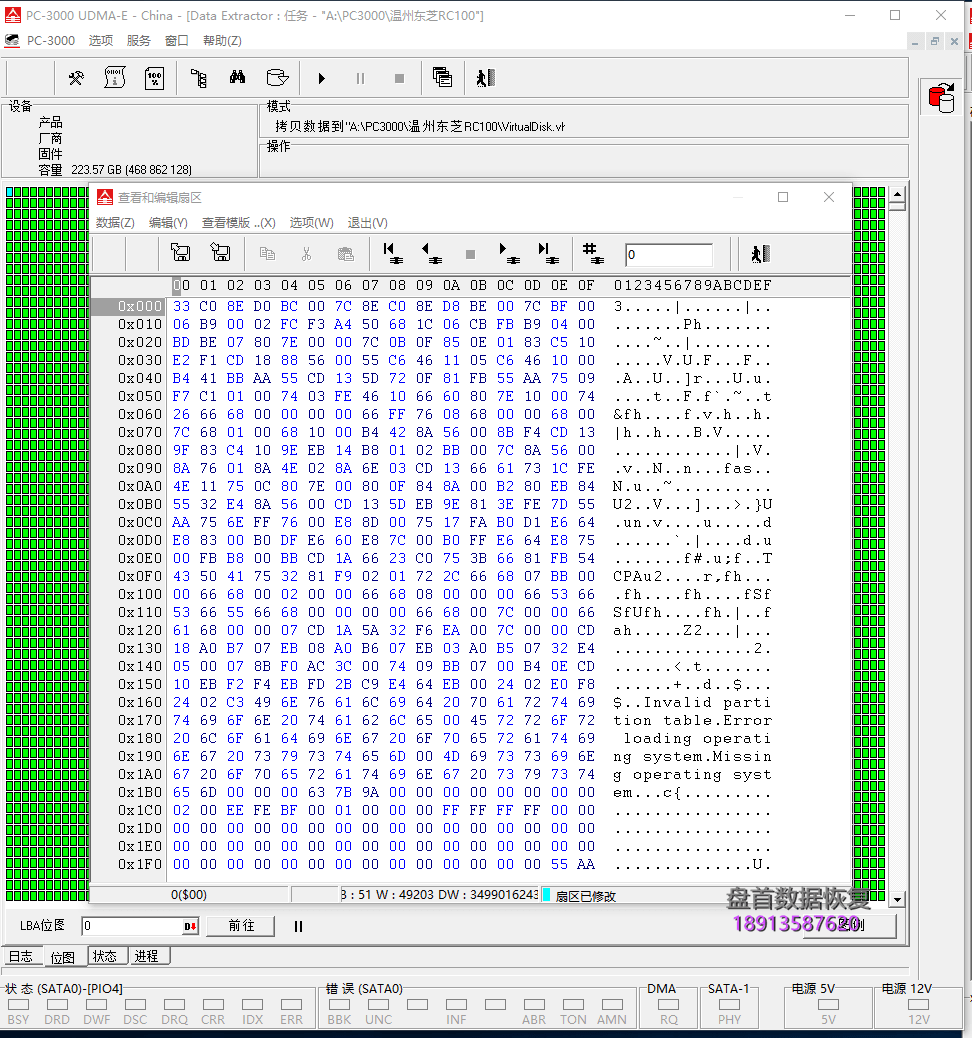
Task: Switch to the 日志 tab
Action: click(21, 957)
